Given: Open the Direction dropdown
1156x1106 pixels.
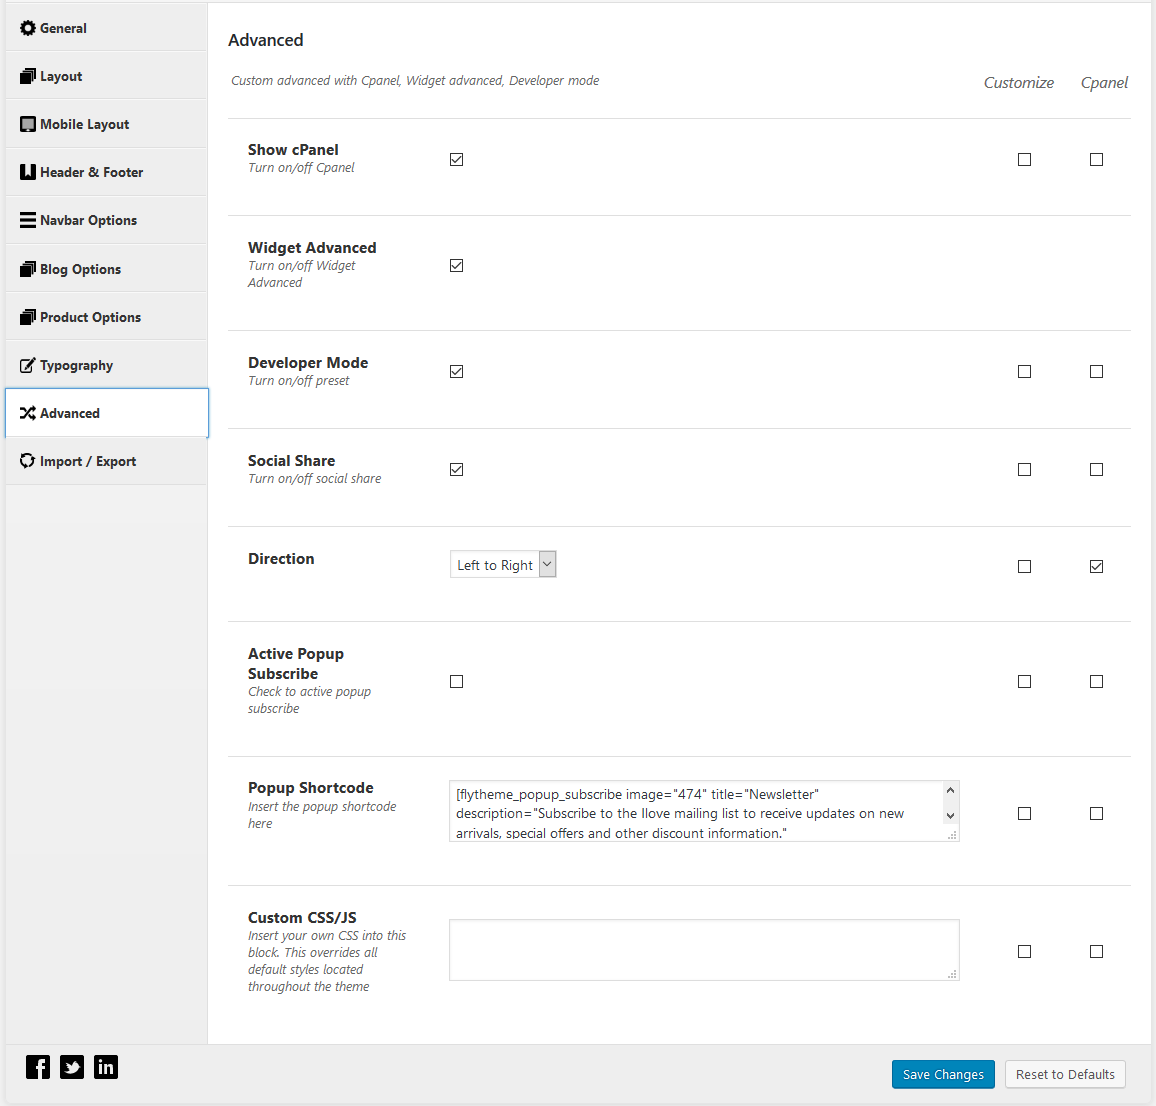Looking at the screenshot, I should pyautogui.click(x=503, y=565).
